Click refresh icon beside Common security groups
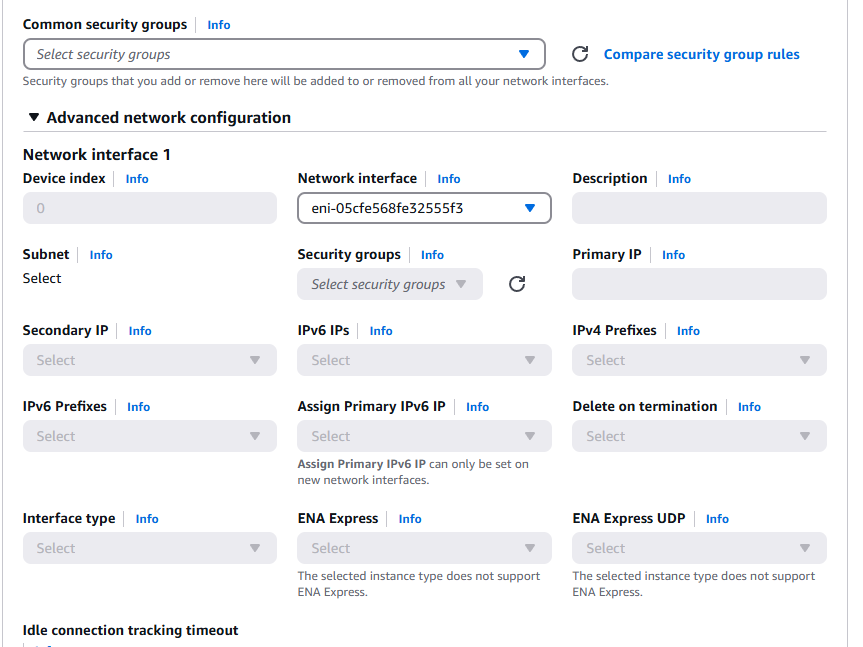The image size is (863, 647). [579, 54]
